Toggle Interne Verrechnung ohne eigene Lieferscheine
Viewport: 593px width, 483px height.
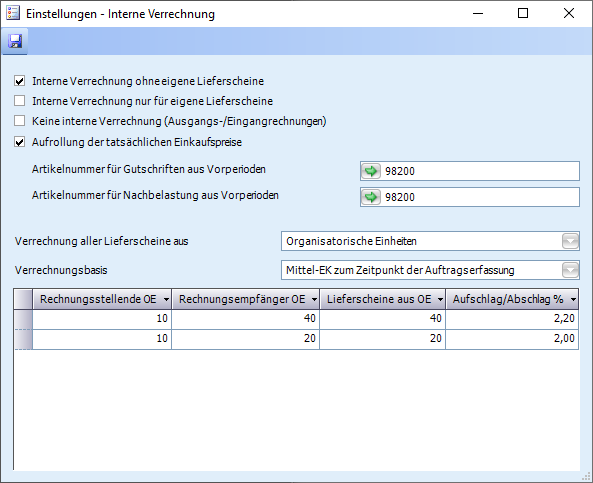point(20,81)
